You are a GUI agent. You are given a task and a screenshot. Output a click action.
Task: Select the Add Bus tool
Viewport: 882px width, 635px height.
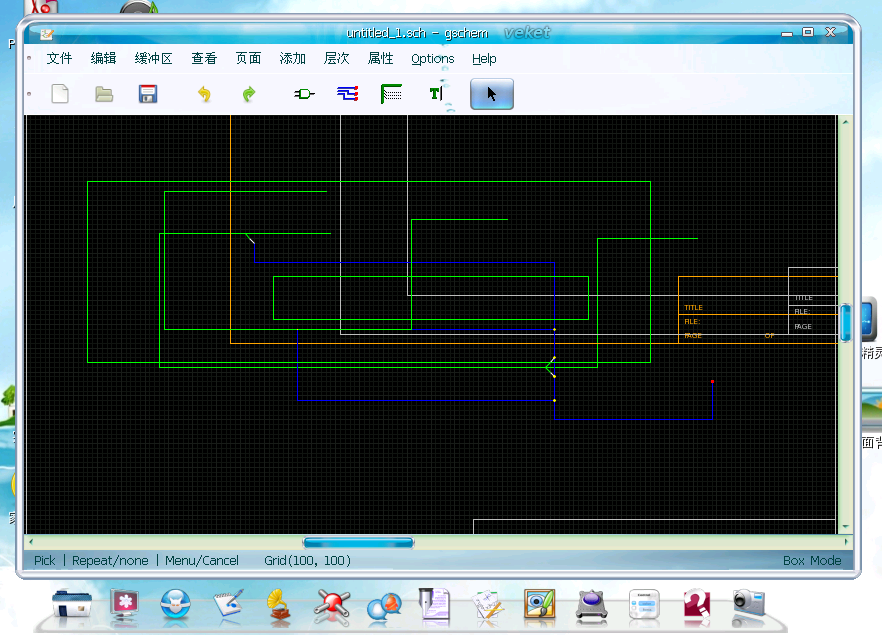392,94
